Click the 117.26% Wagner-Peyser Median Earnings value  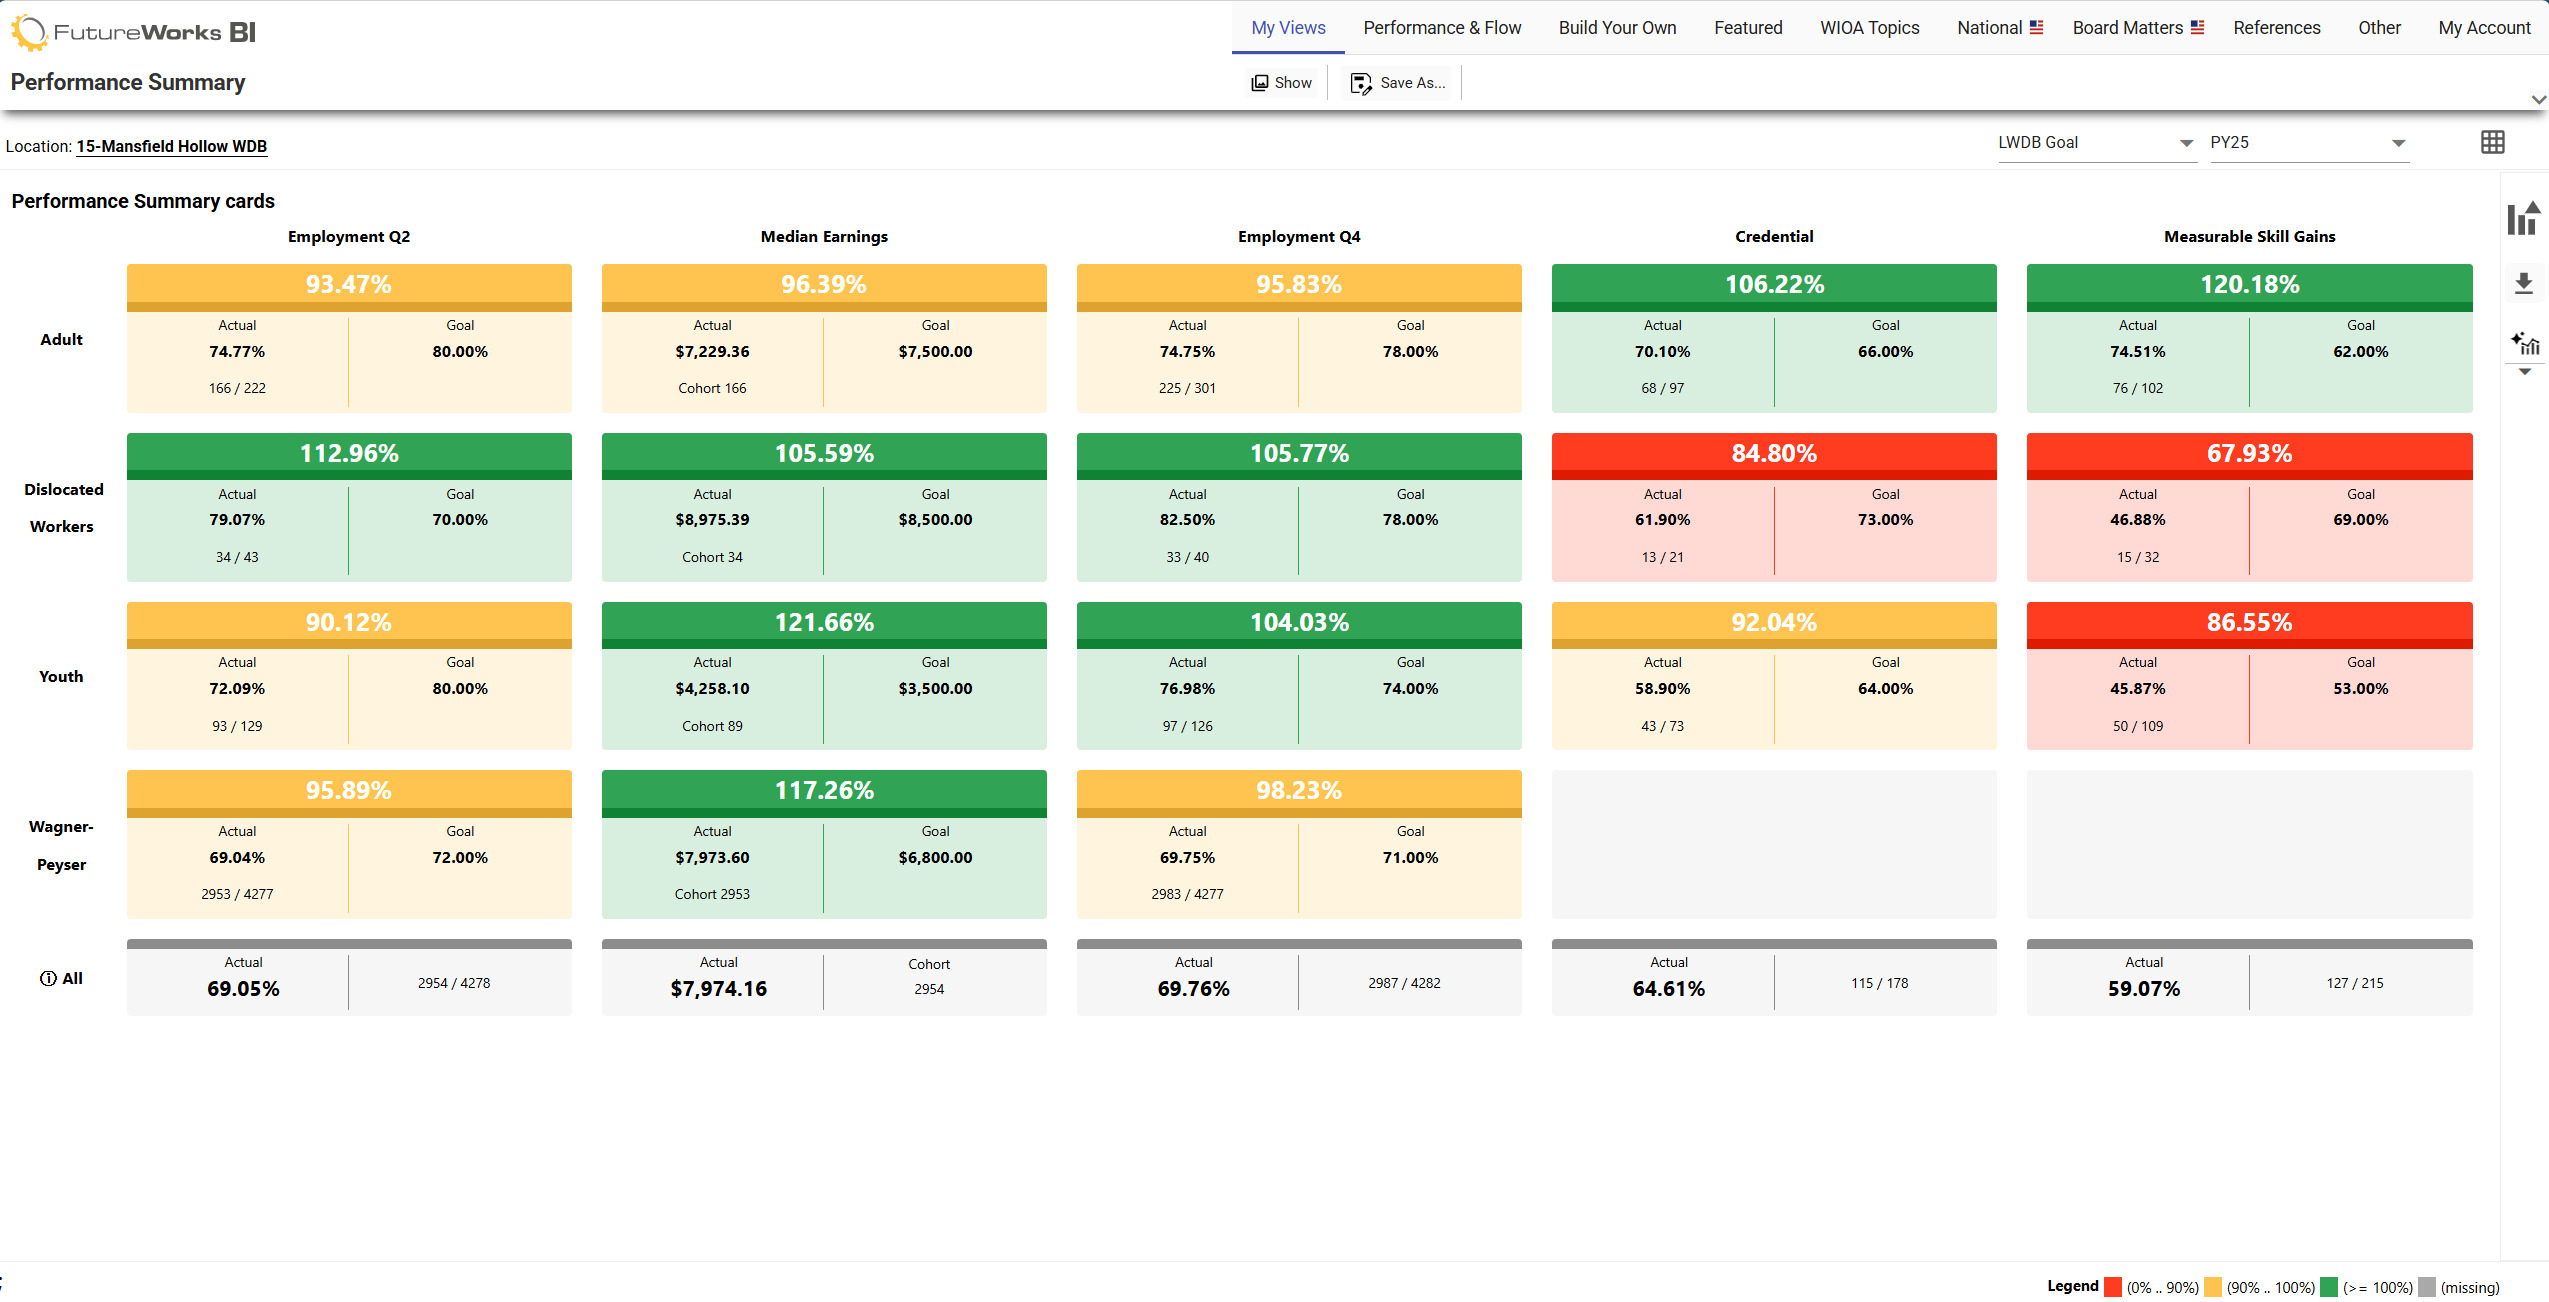(x=824, y=790)
